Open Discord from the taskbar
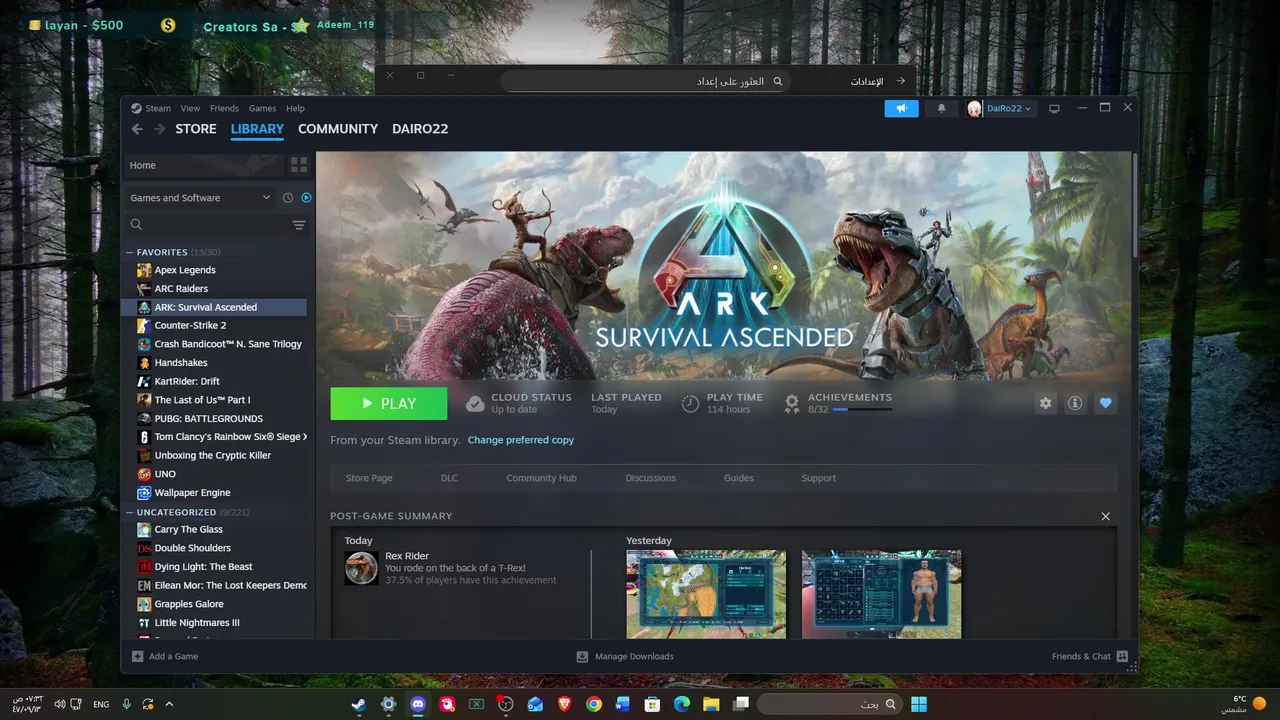The width and height of the screenshot is (1280, 720). 418,704
